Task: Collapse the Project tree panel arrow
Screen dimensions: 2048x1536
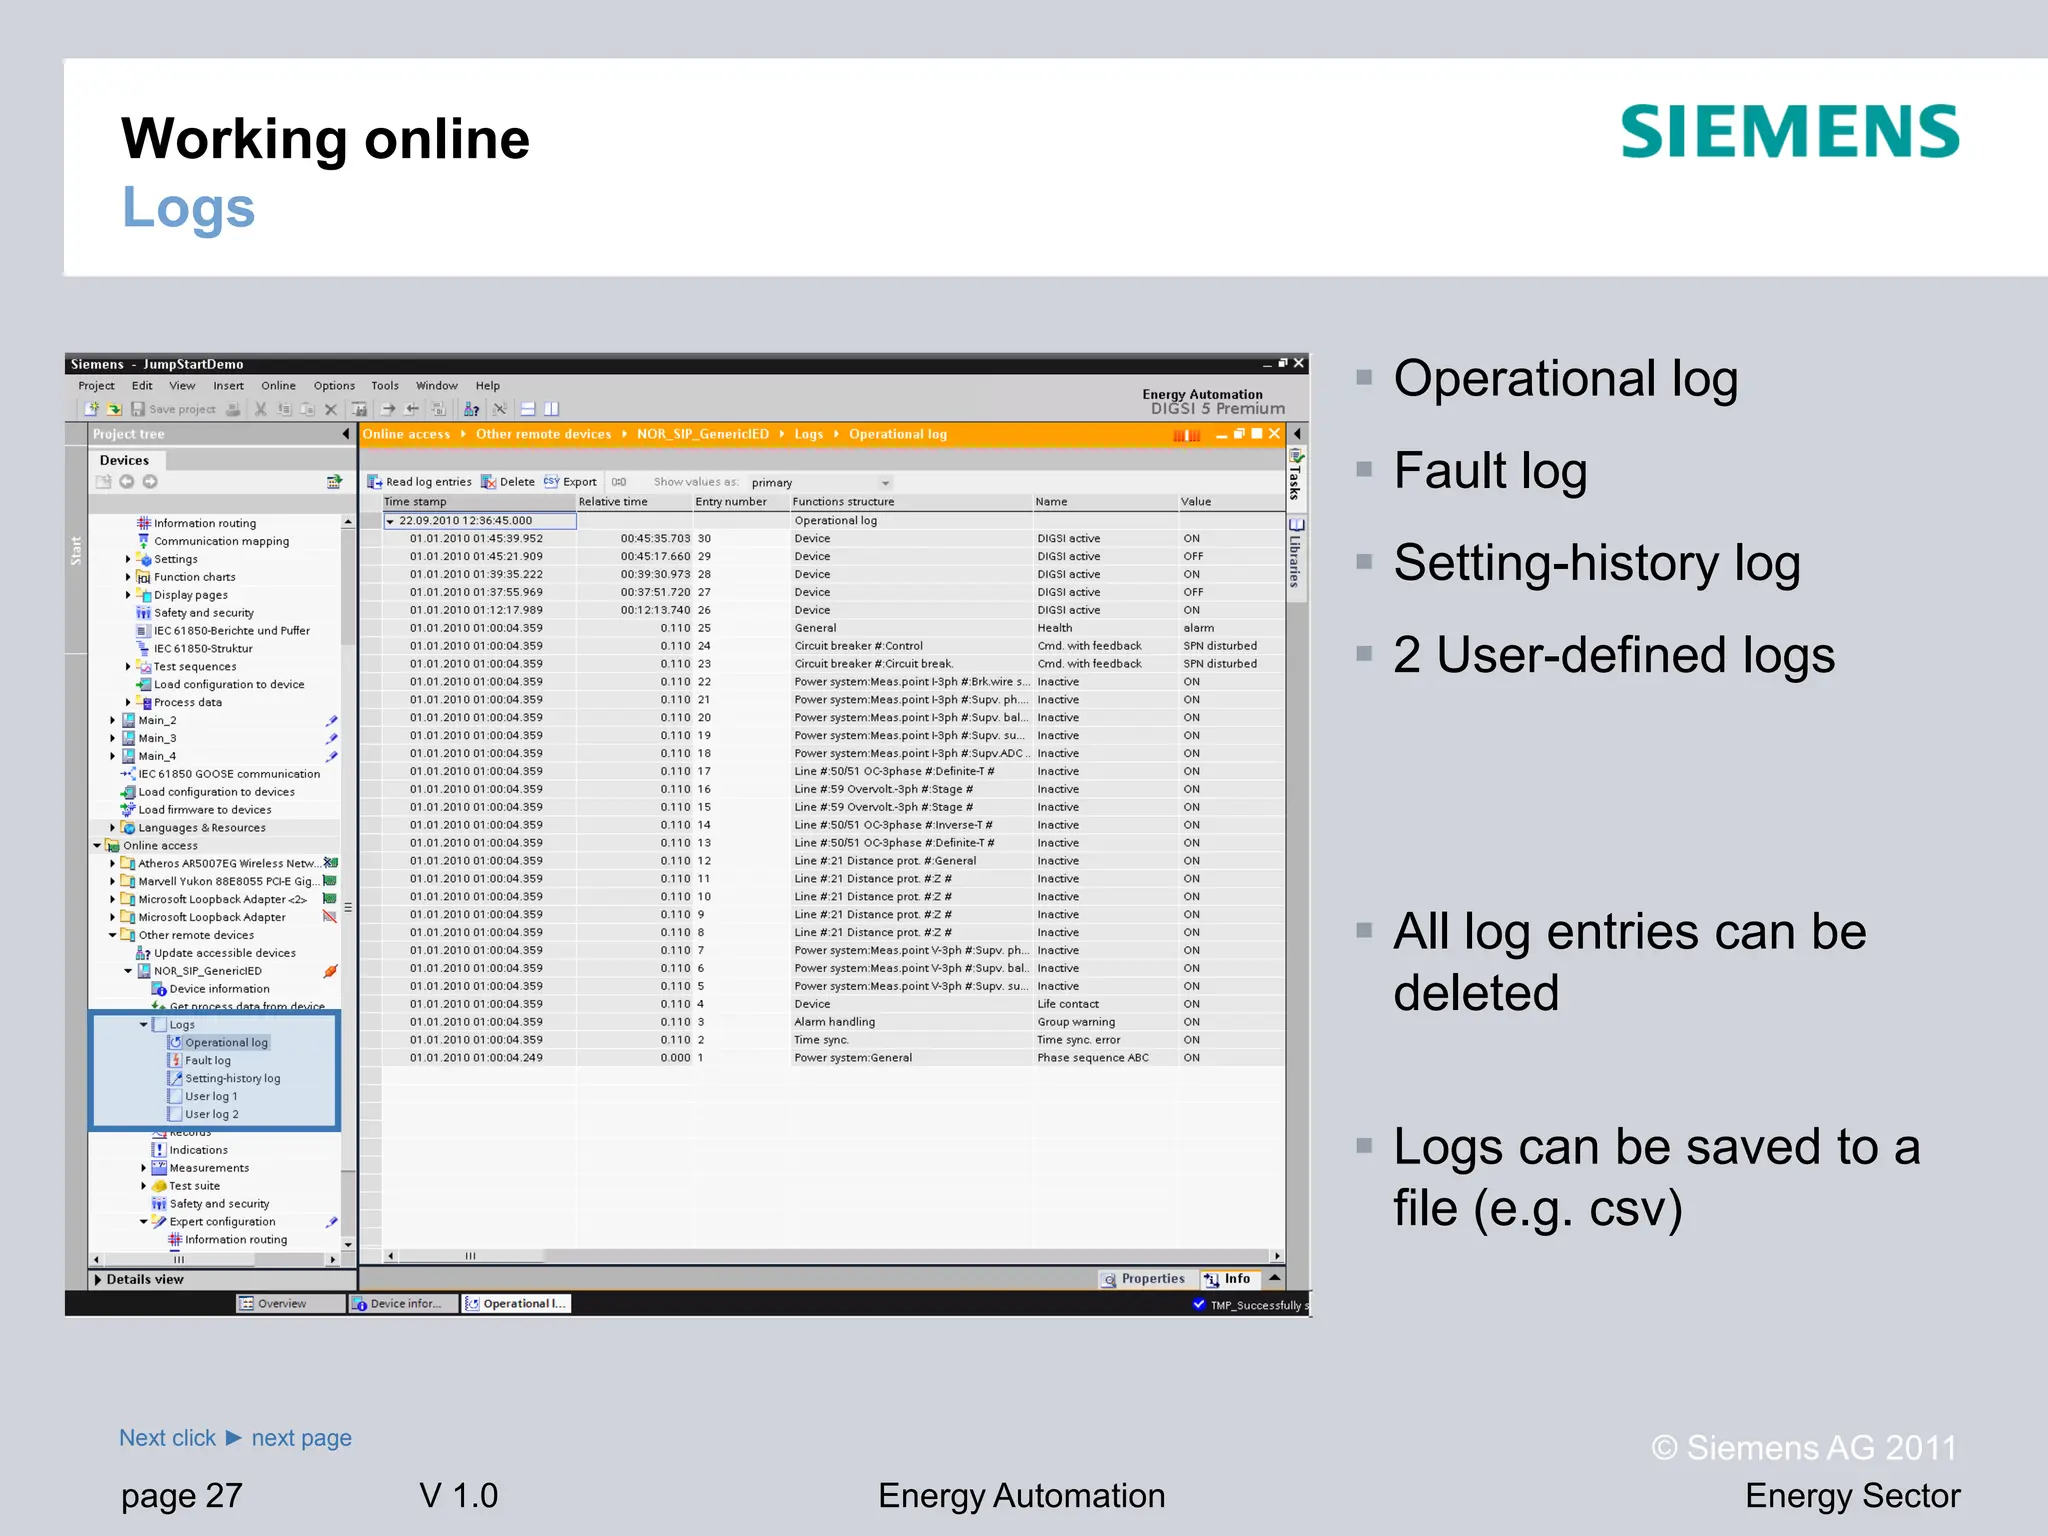Action: (x=346, y=434)
